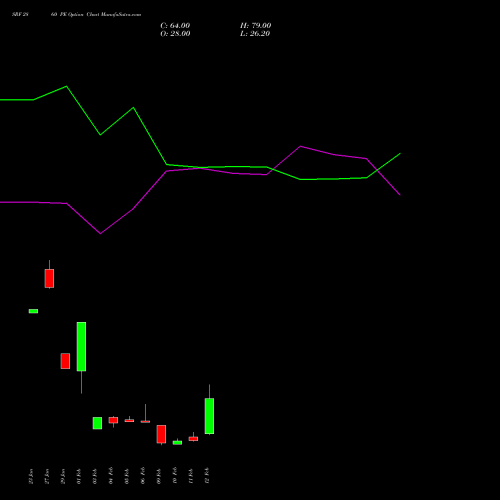The width and height of the screenshot is (500, 500).
Task: Click the open value 'O: 28.00'
Action: click(175, 34)
